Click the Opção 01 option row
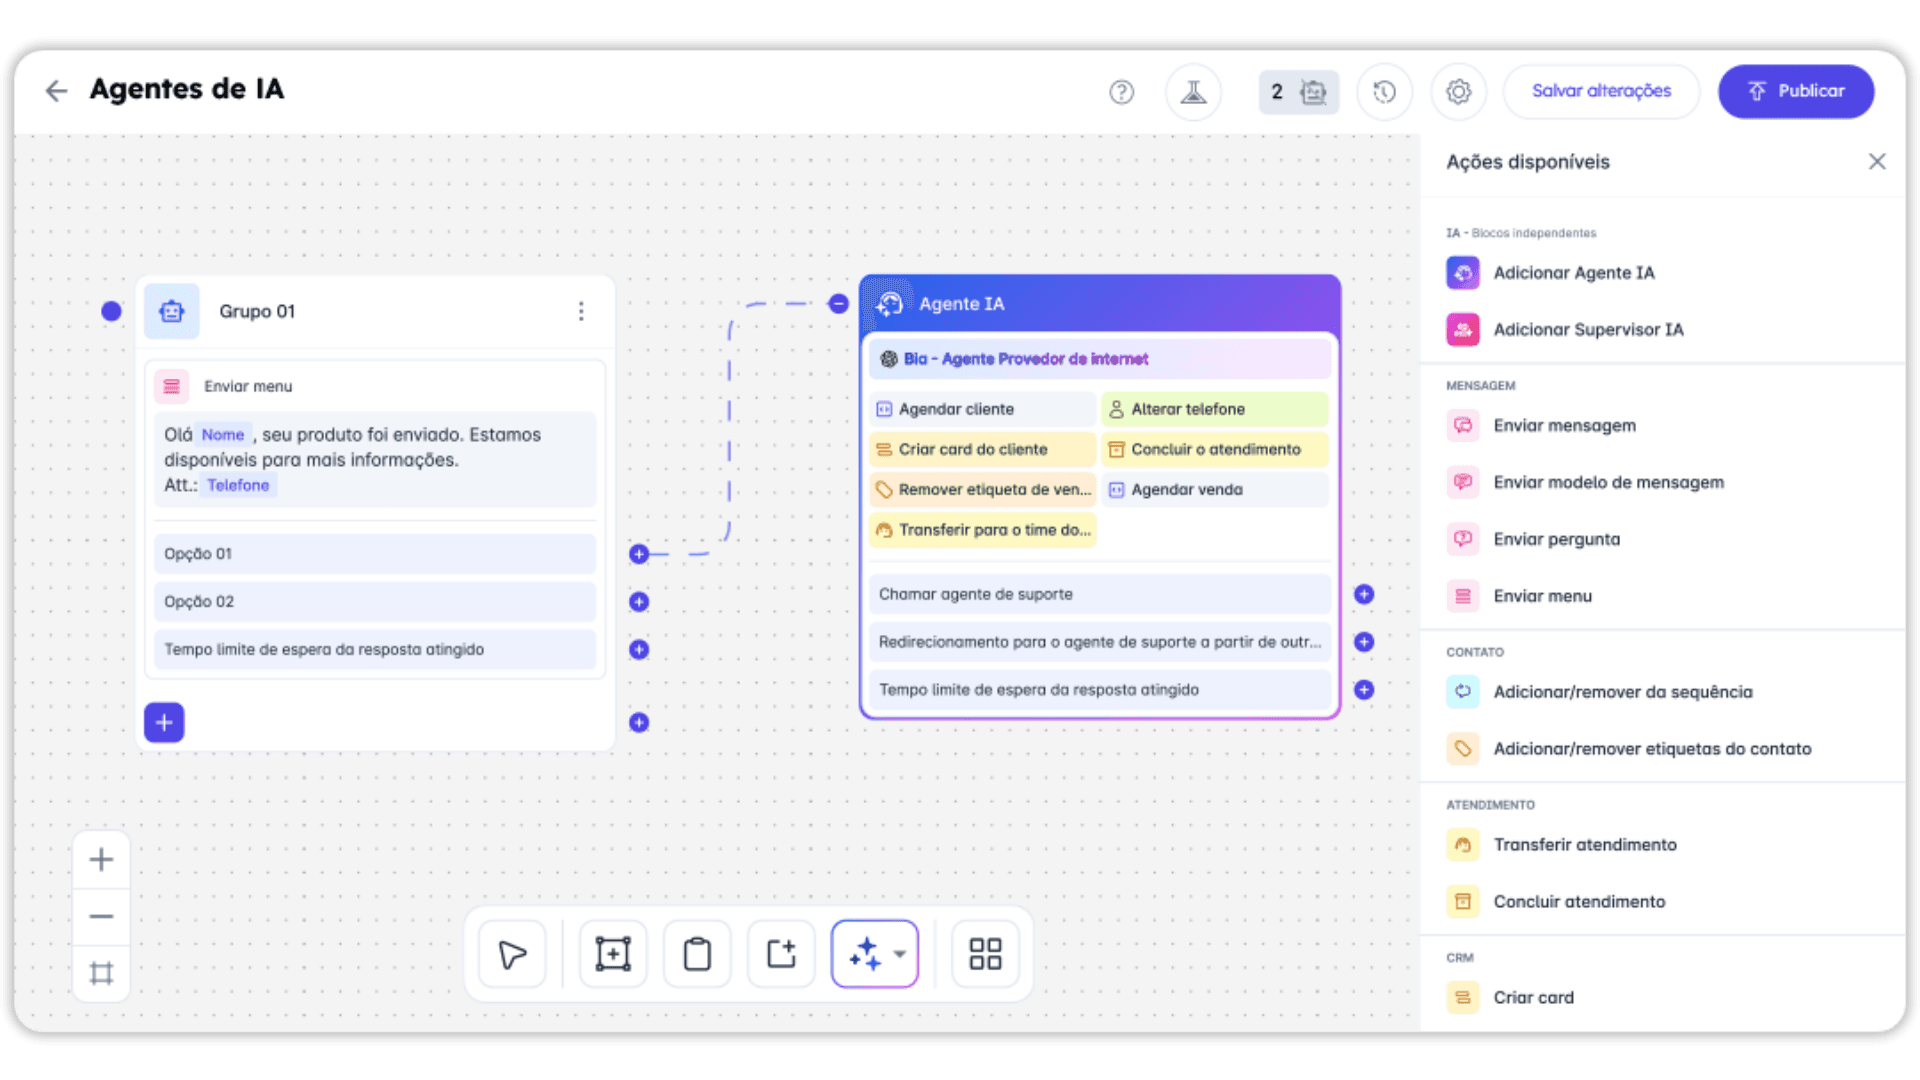Image resolution: width=1920 pixels, height=1080 pixels. pyautogui.click(x=375, y=554)
